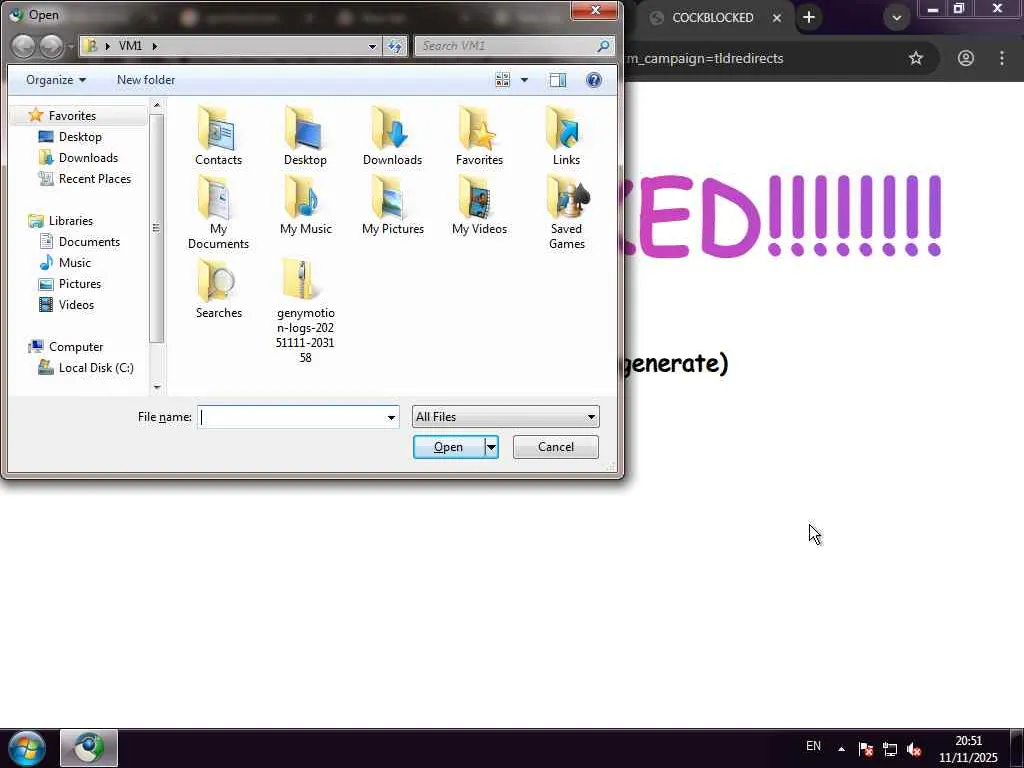This screenshot has height=768, width=1024.
Task: Select Desktop in the navigation pane
Action: point(80,136)
